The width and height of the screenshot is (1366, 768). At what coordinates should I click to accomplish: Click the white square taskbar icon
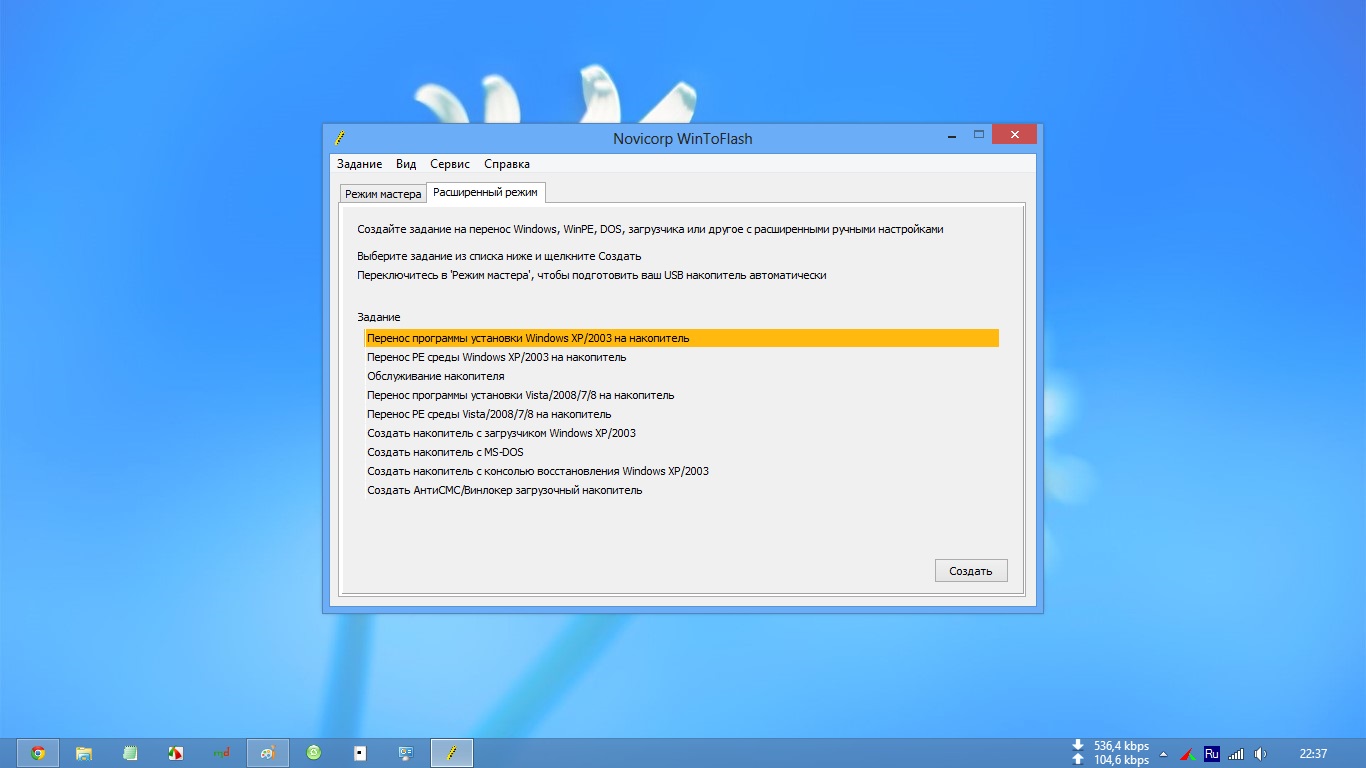tap(360, 753)
